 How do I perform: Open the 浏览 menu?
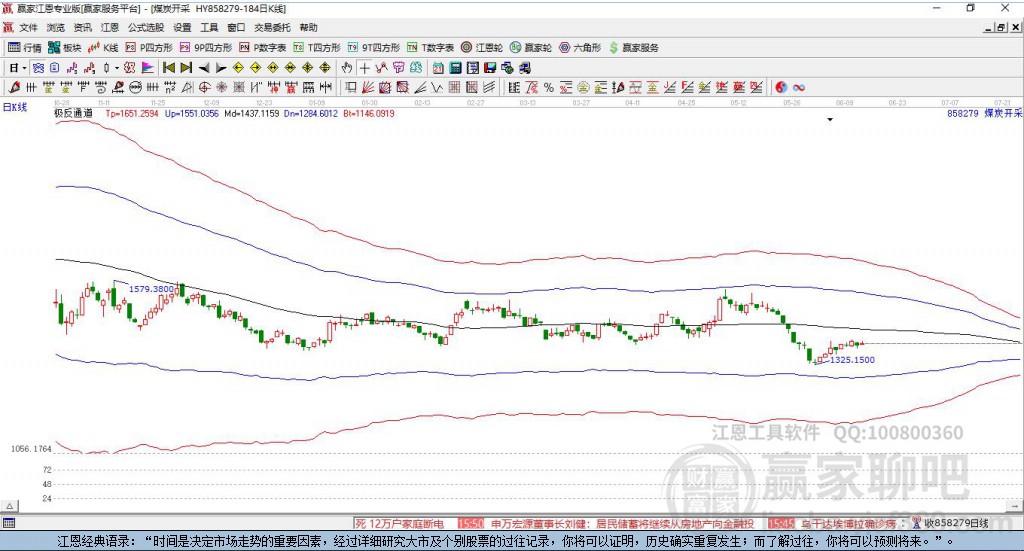tap(56, 27)
